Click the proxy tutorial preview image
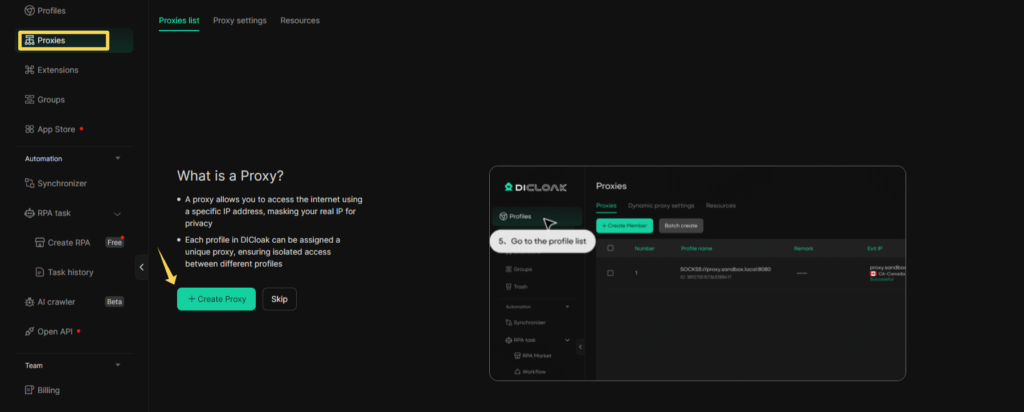 (x=697, y=273)
